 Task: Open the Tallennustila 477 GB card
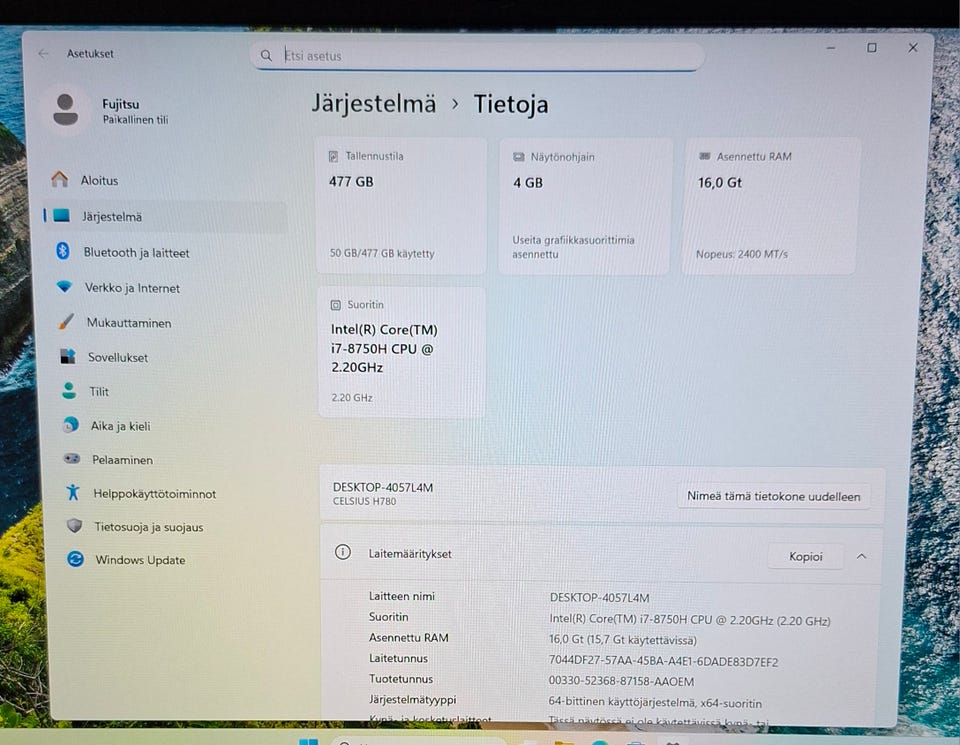click(401, 206)
